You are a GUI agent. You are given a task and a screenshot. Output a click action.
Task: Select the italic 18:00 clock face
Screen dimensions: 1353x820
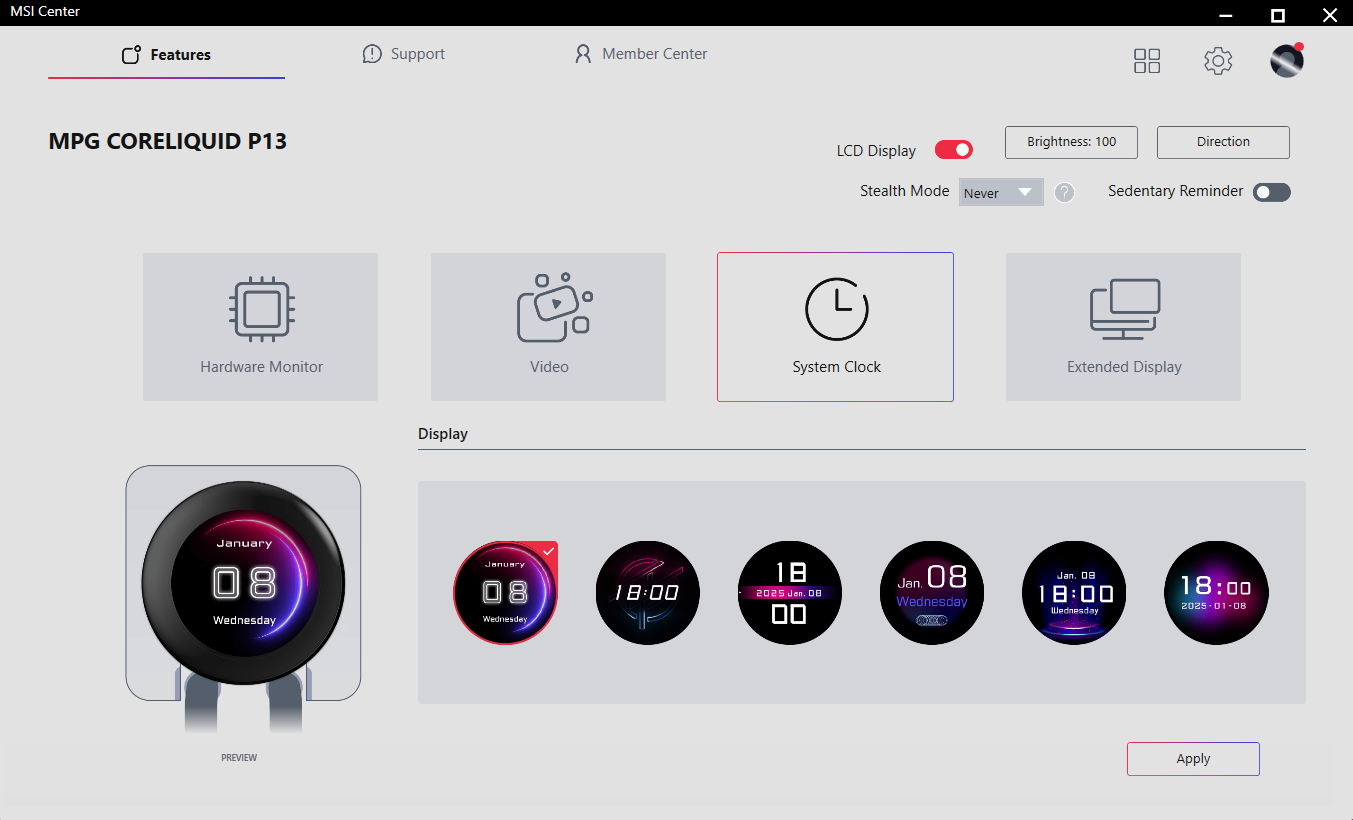pyautogui.click(x=648, y=593)
